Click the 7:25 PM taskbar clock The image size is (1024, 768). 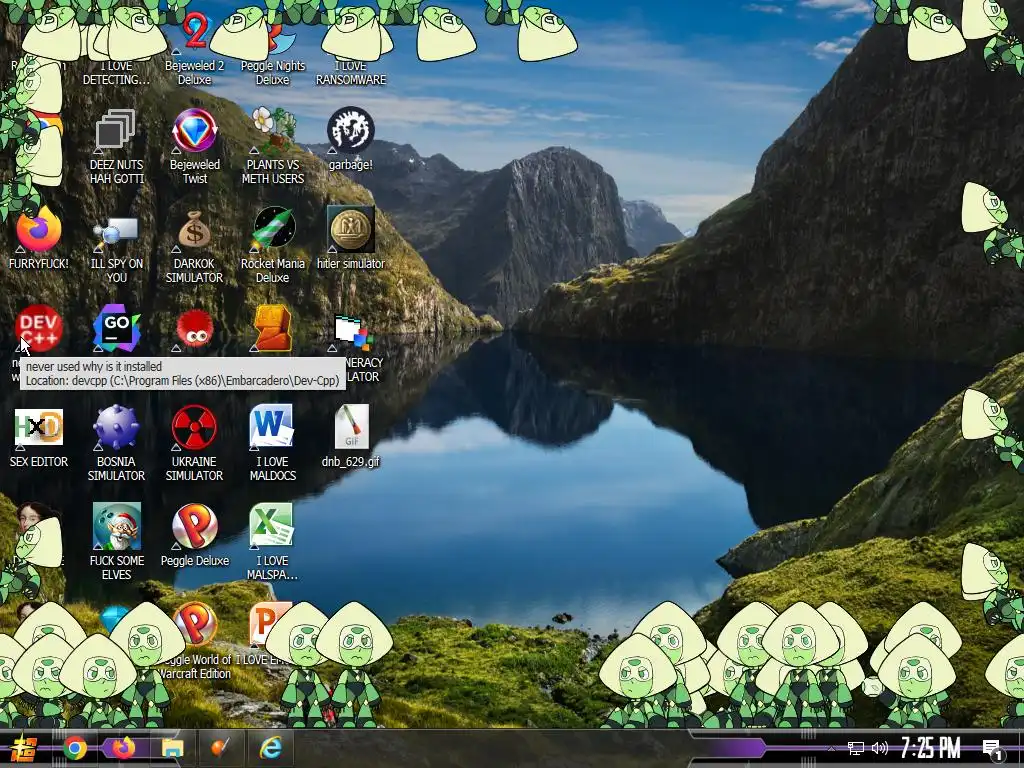tap(931, 748)
